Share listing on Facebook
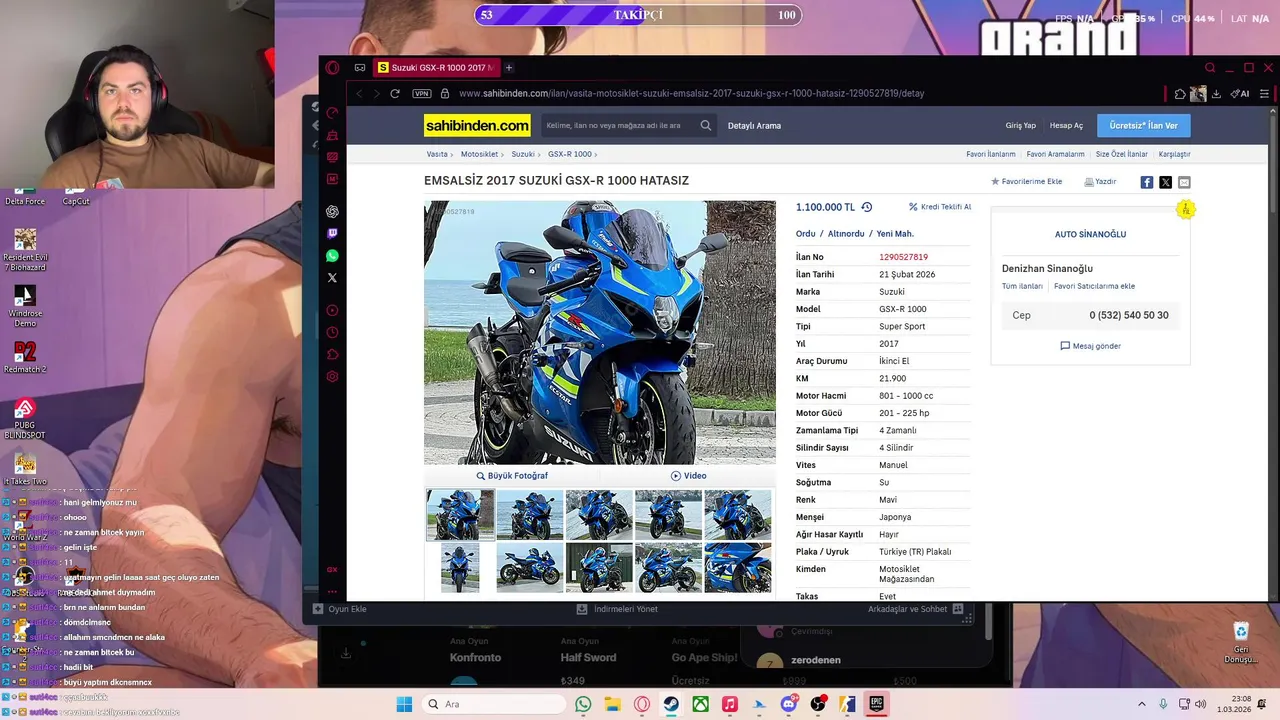The width and height of the screenshot is (1280, 720). [x=1147, y=182]
